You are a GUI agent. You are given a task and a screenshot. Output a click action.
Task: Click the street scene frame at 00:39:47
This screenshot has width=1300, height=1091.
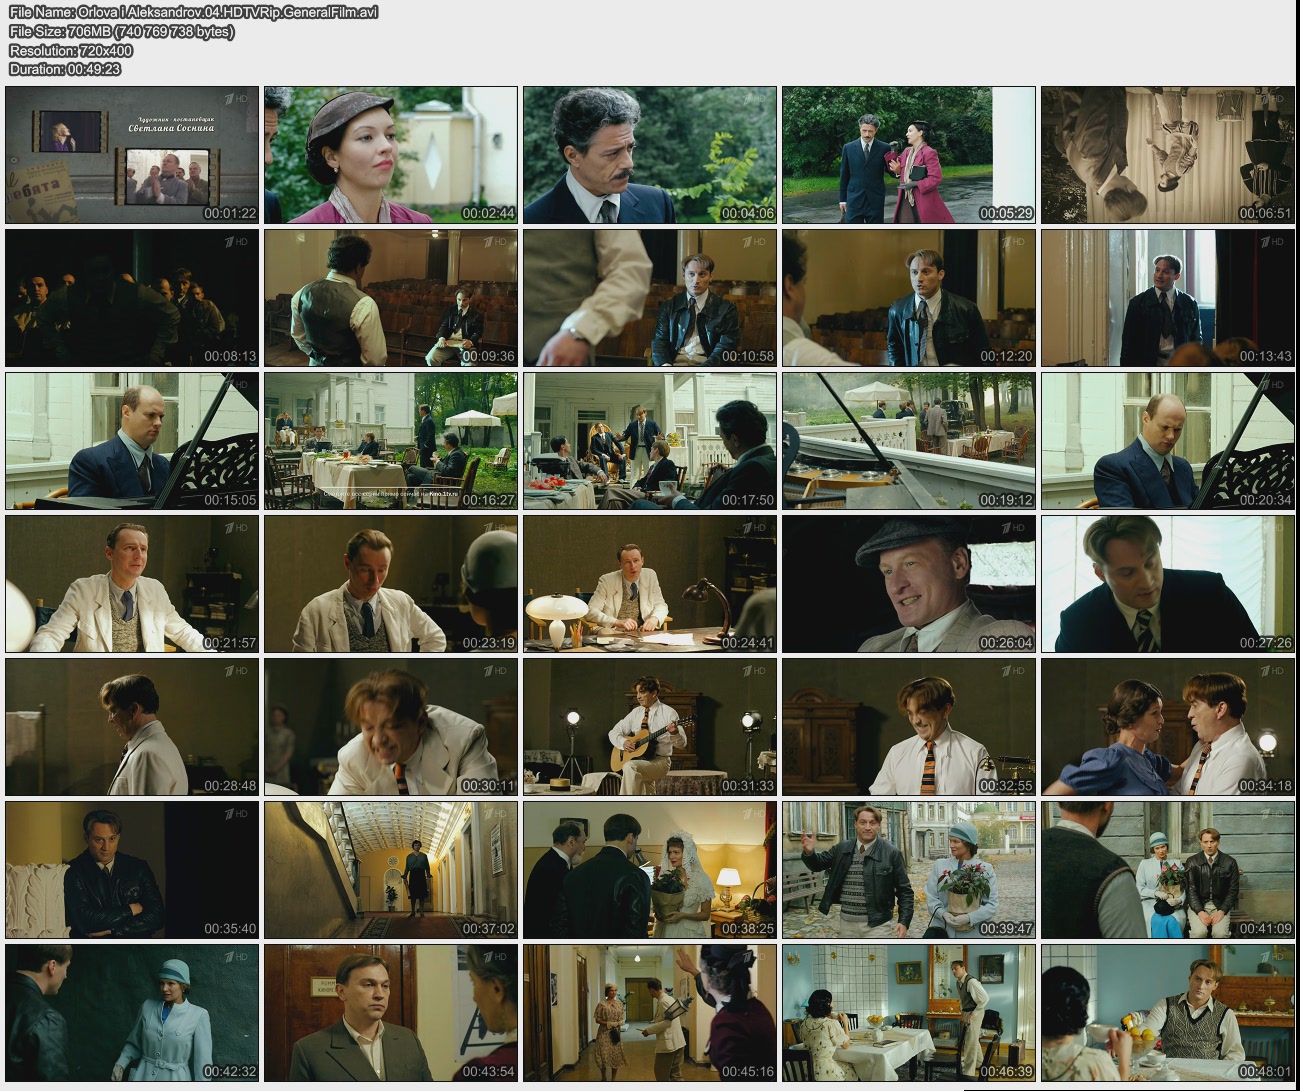coord(908,870)
